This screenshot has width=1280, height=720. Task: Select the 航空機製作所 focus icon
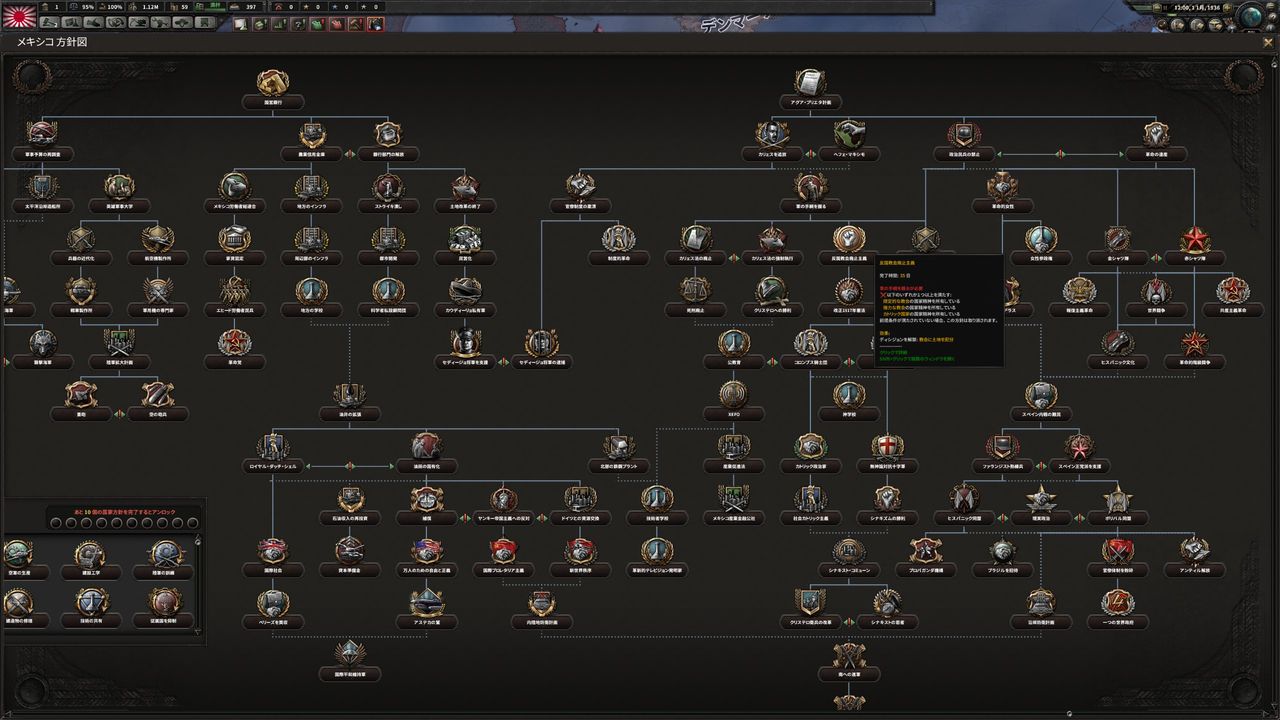158,238
